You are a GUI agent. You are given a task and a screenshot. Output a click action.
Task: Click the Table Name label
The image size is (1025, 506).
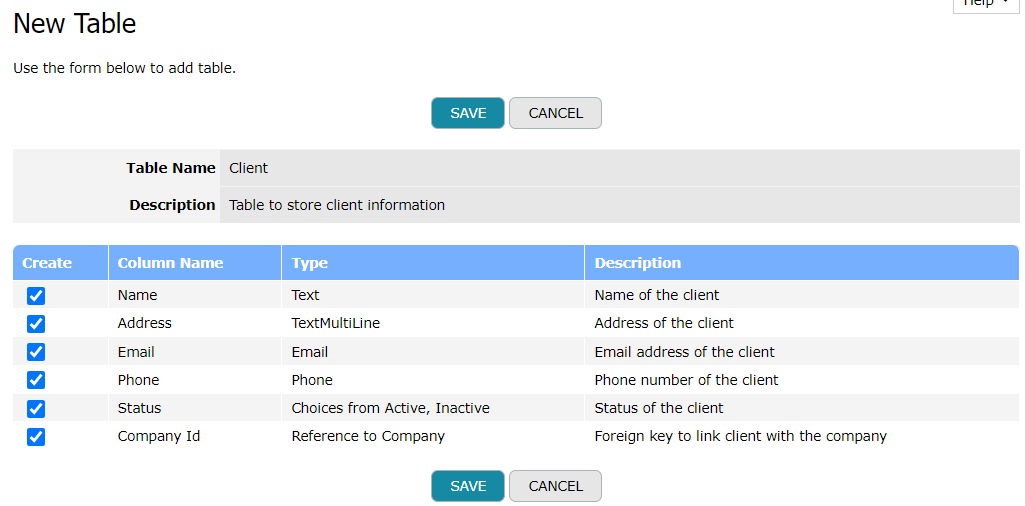click(171, 168)
